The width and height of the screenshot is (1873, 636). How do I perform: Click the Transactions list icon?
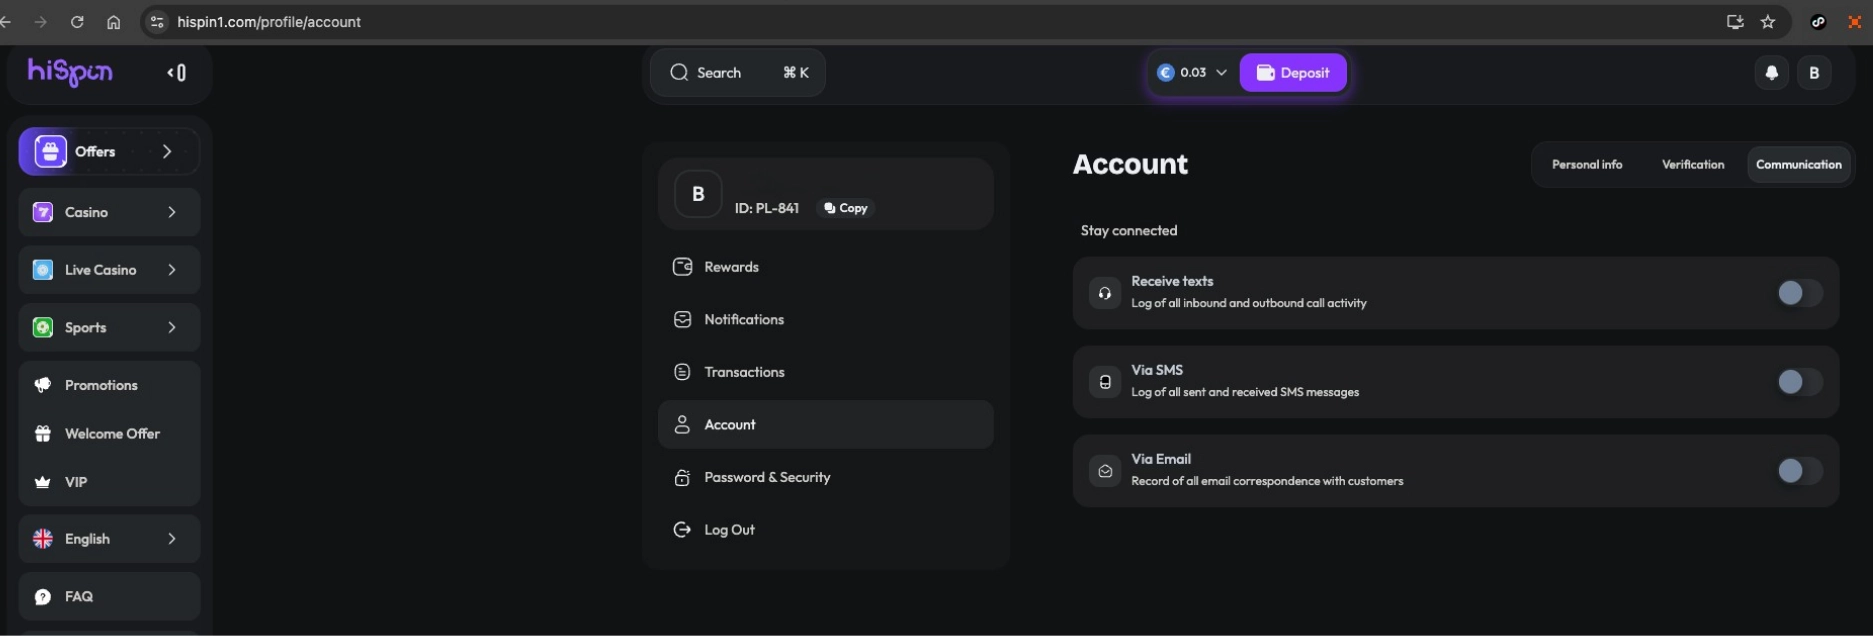683,372
